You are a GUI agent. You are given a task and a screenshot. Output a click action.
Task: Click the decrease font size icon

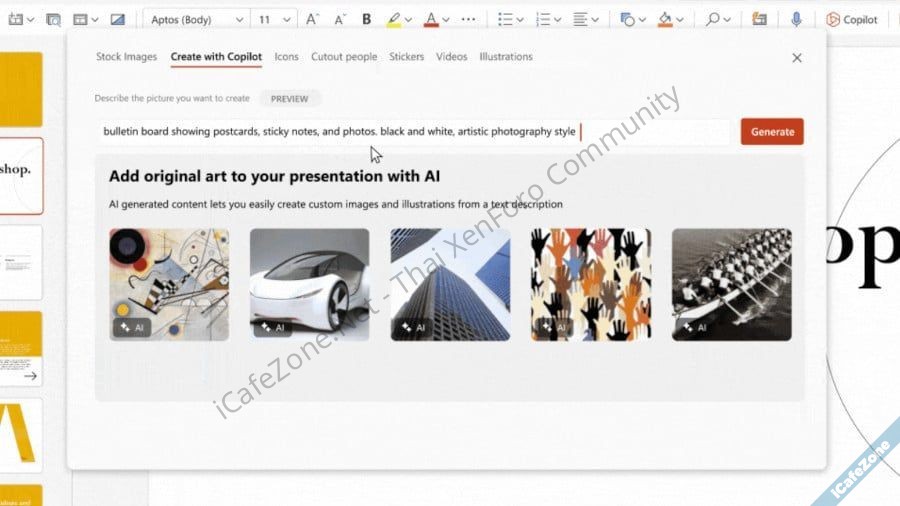click(339, 19)
